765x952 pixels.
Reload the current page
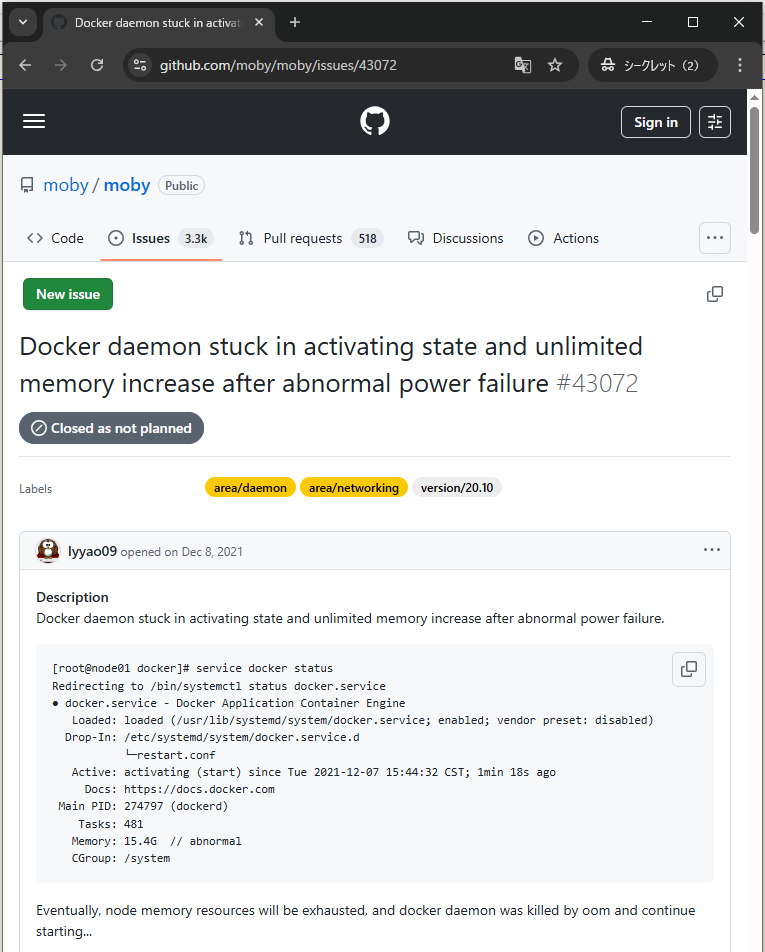tap(97, 65)
